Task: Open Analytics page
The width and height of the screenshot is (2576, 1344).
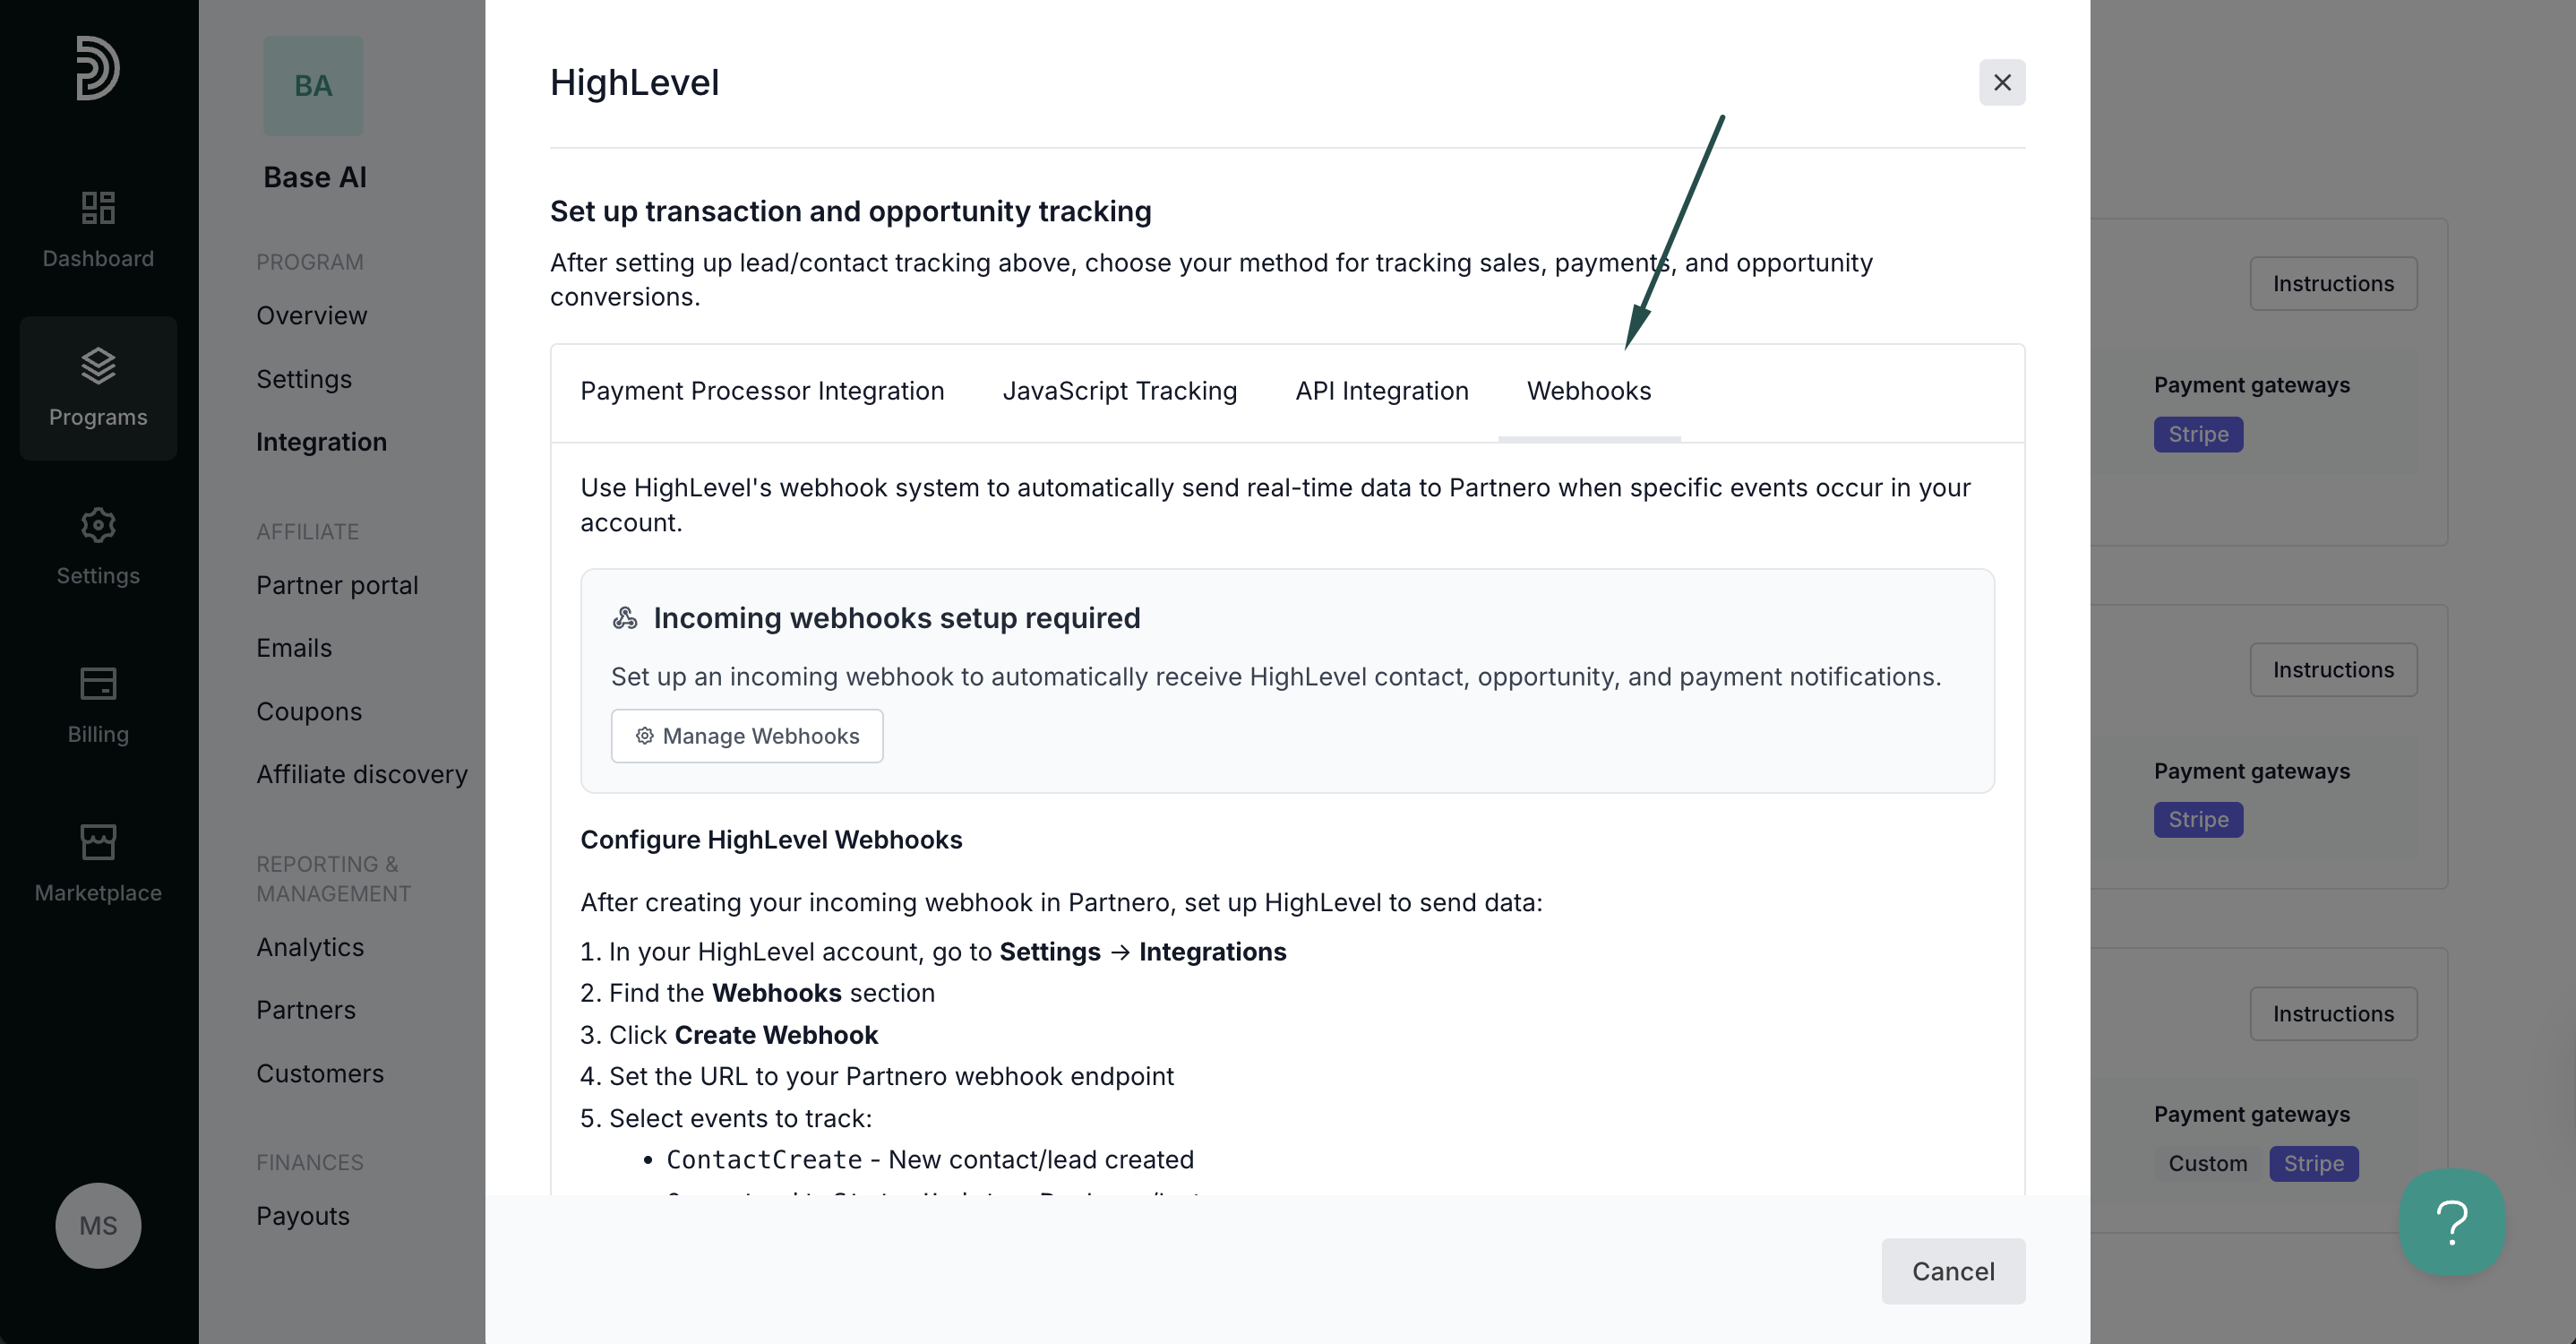Action: click(x=310, y=947)
